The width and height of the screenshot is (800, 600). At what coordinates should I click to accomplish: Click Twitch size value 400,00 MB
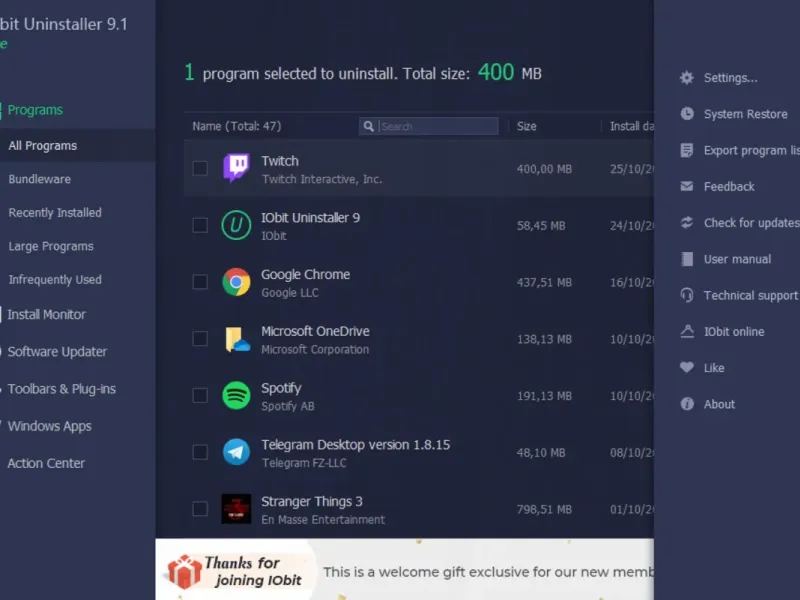(x=544, y=169)
